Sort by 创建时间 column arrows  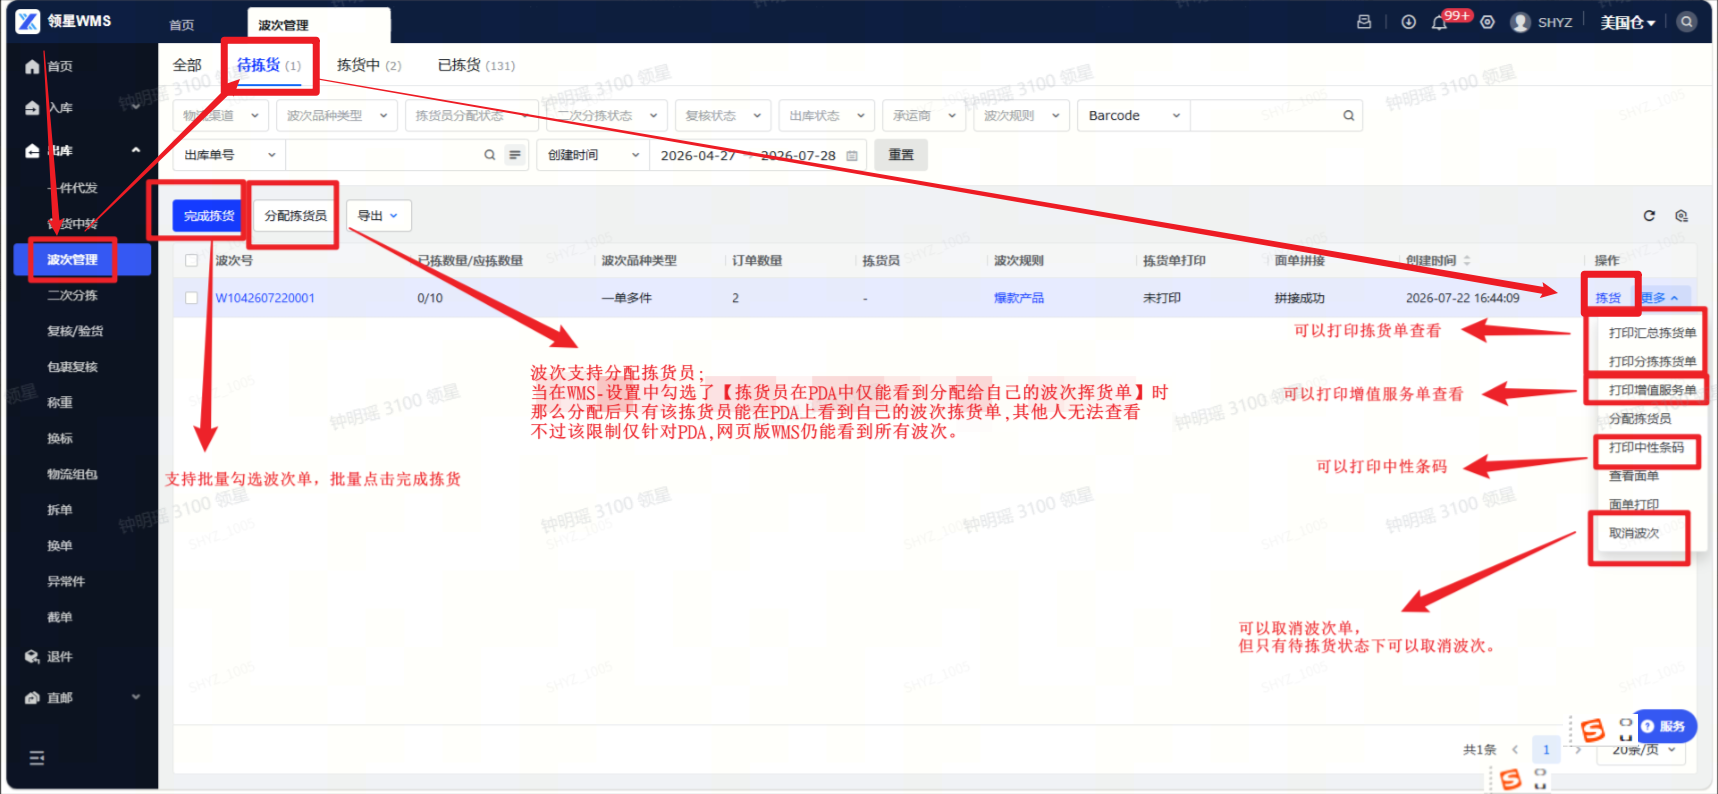[x=1467, y=260]
